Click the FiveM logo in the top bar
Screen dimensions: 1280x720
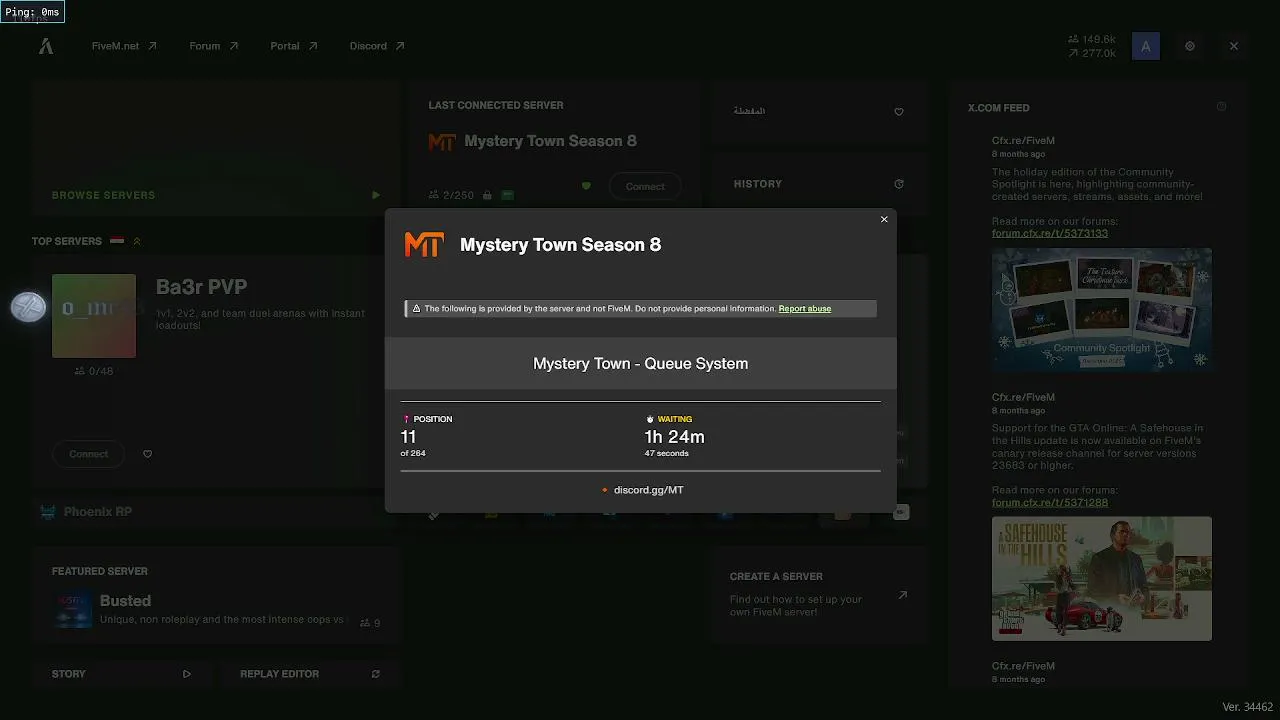point(46,46)
